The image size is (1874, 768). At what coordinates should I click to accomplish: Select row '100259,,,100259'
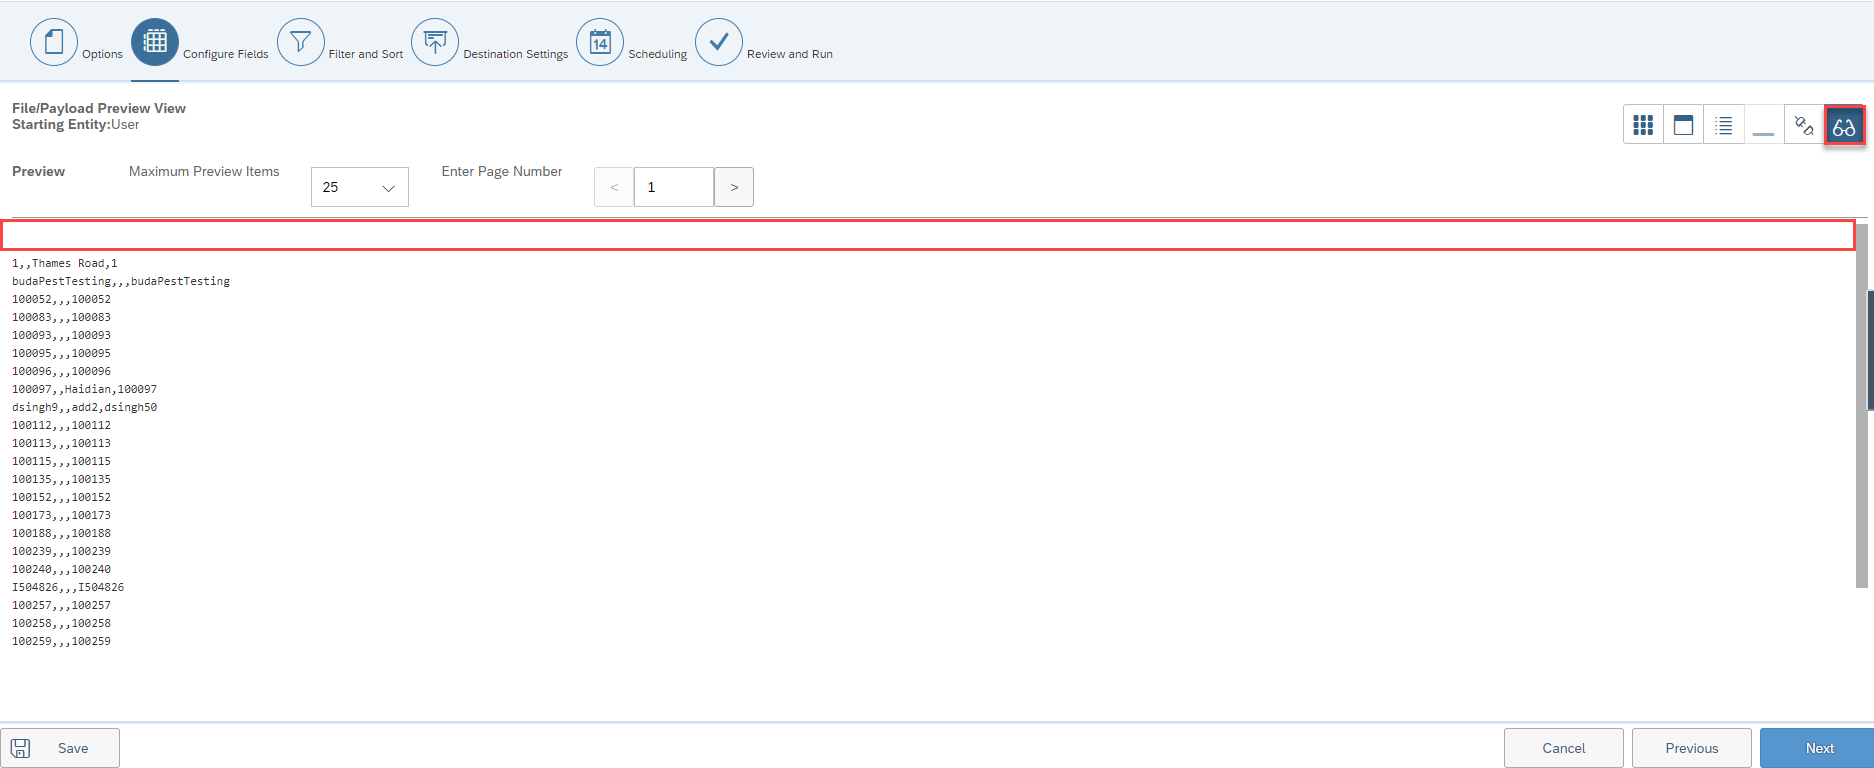coord(62,641)
